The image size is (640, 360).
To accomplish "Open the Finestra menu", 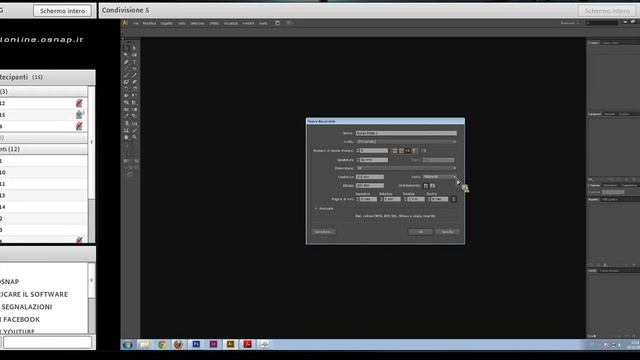I will coord(248,23).
